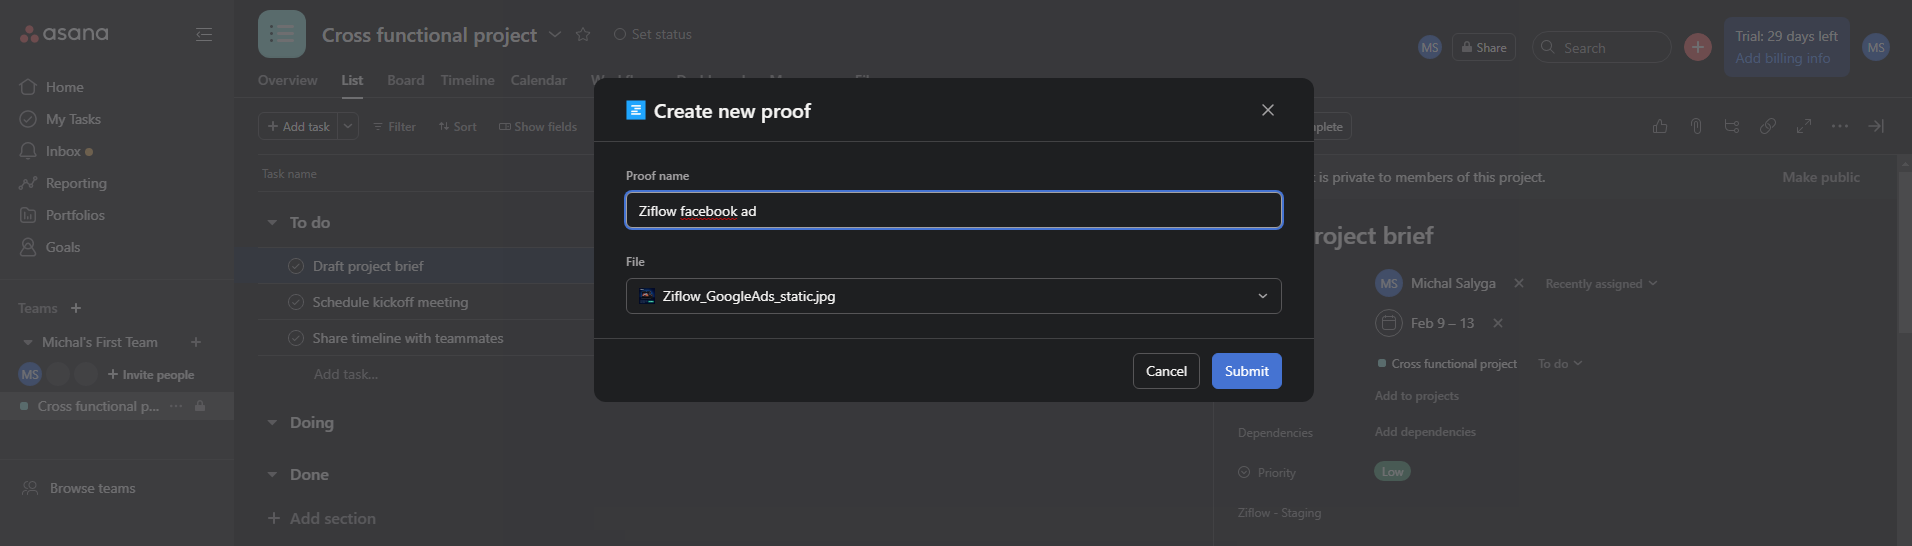
Task: Submit the new proof
Action: coord(1246,371)
